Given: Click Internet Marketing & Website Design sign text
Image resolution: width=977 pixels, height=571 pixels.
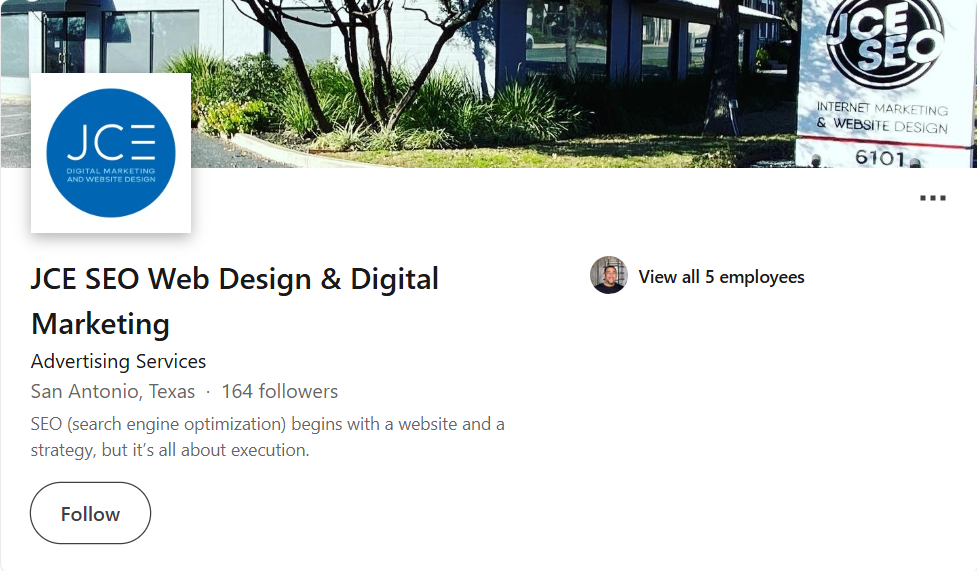Looking at the screenshot, I should click(882, 116).
